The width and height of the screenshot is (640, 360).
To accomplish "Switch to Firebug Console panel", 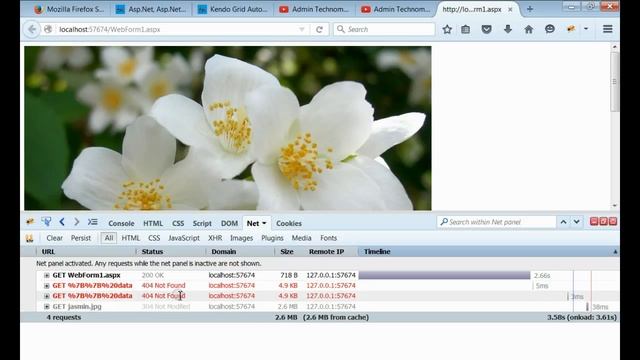I will pyautogui.click(x=121, y=223).
